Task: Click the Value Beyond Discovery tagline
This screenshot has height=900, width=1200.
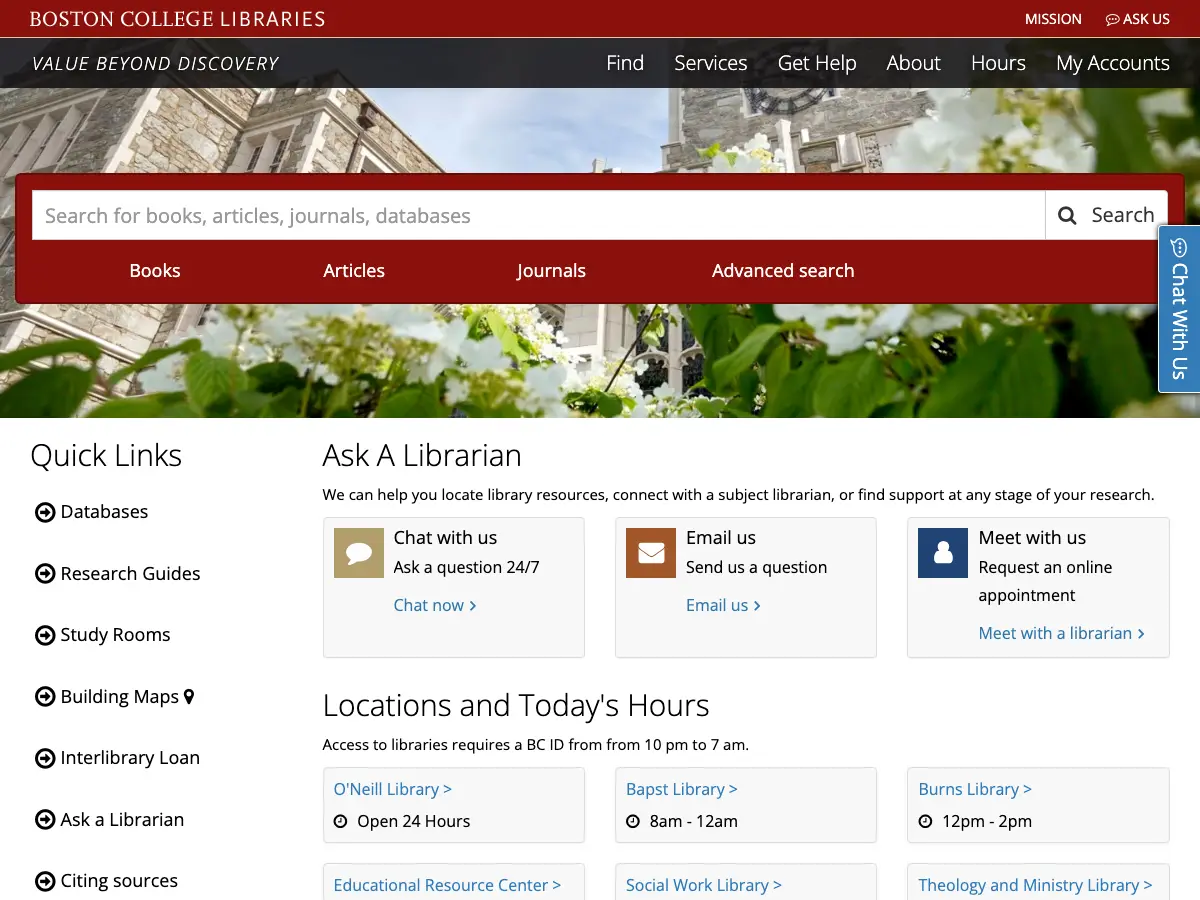Action: pyautogui.click(x=155, y=64)
